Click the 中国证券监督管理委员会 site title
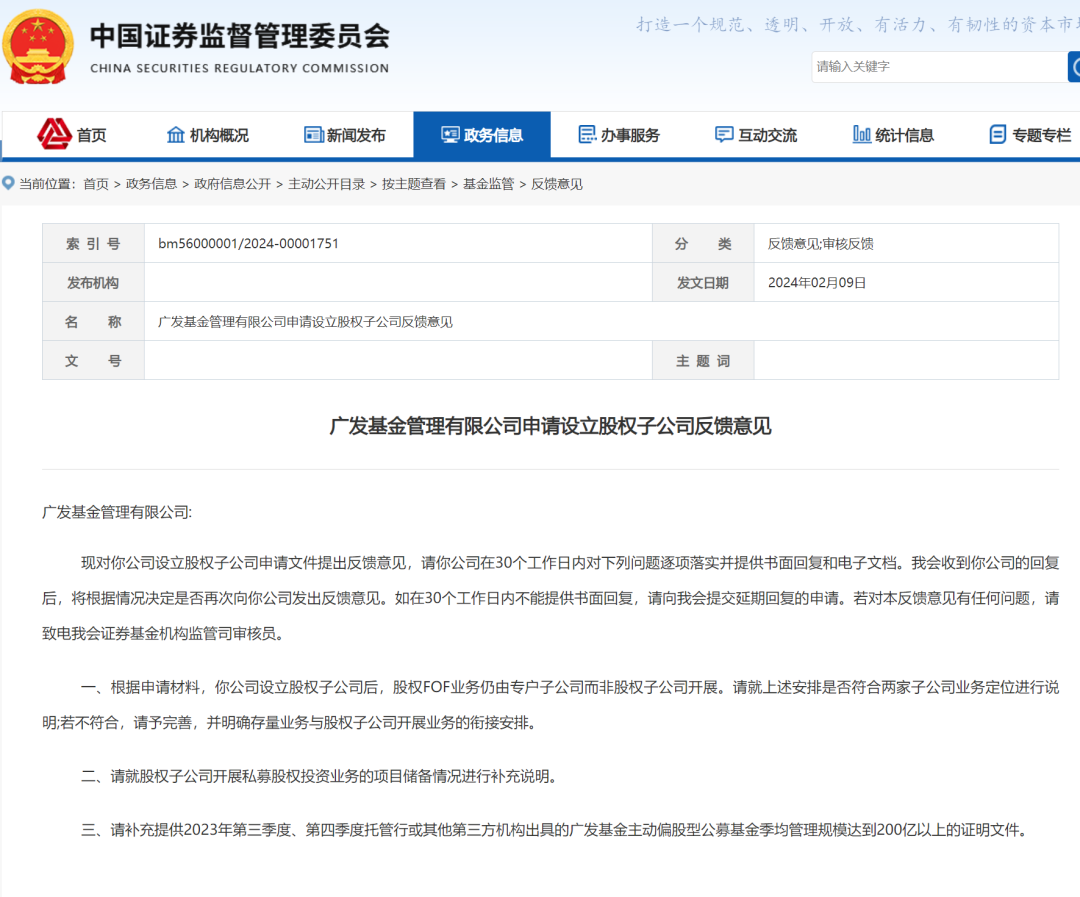 click(x=240, y=37)
